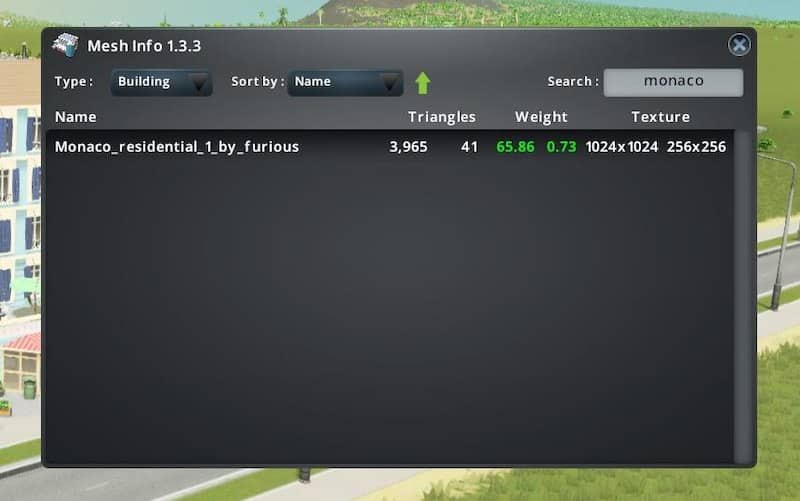Click the 41 LOD triangles value
Image resolution: width=800 pixels, height=501 pixels.
coord(469,147)
